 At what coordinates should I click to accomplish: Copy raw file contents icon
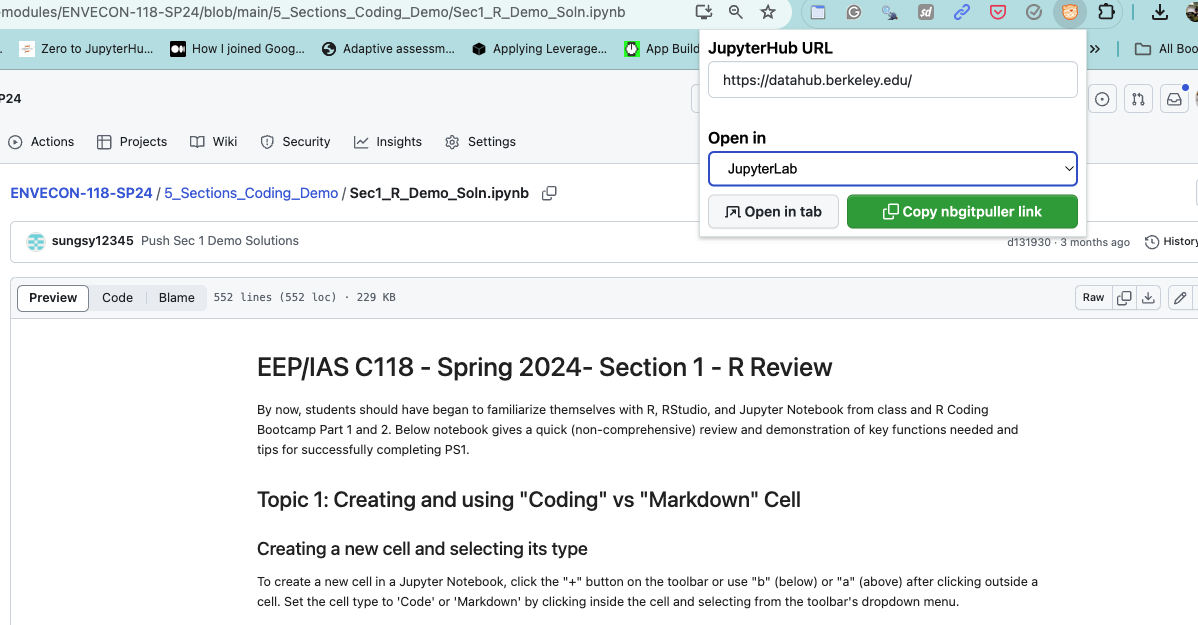pyautogui.click(x=1124, y=298)
